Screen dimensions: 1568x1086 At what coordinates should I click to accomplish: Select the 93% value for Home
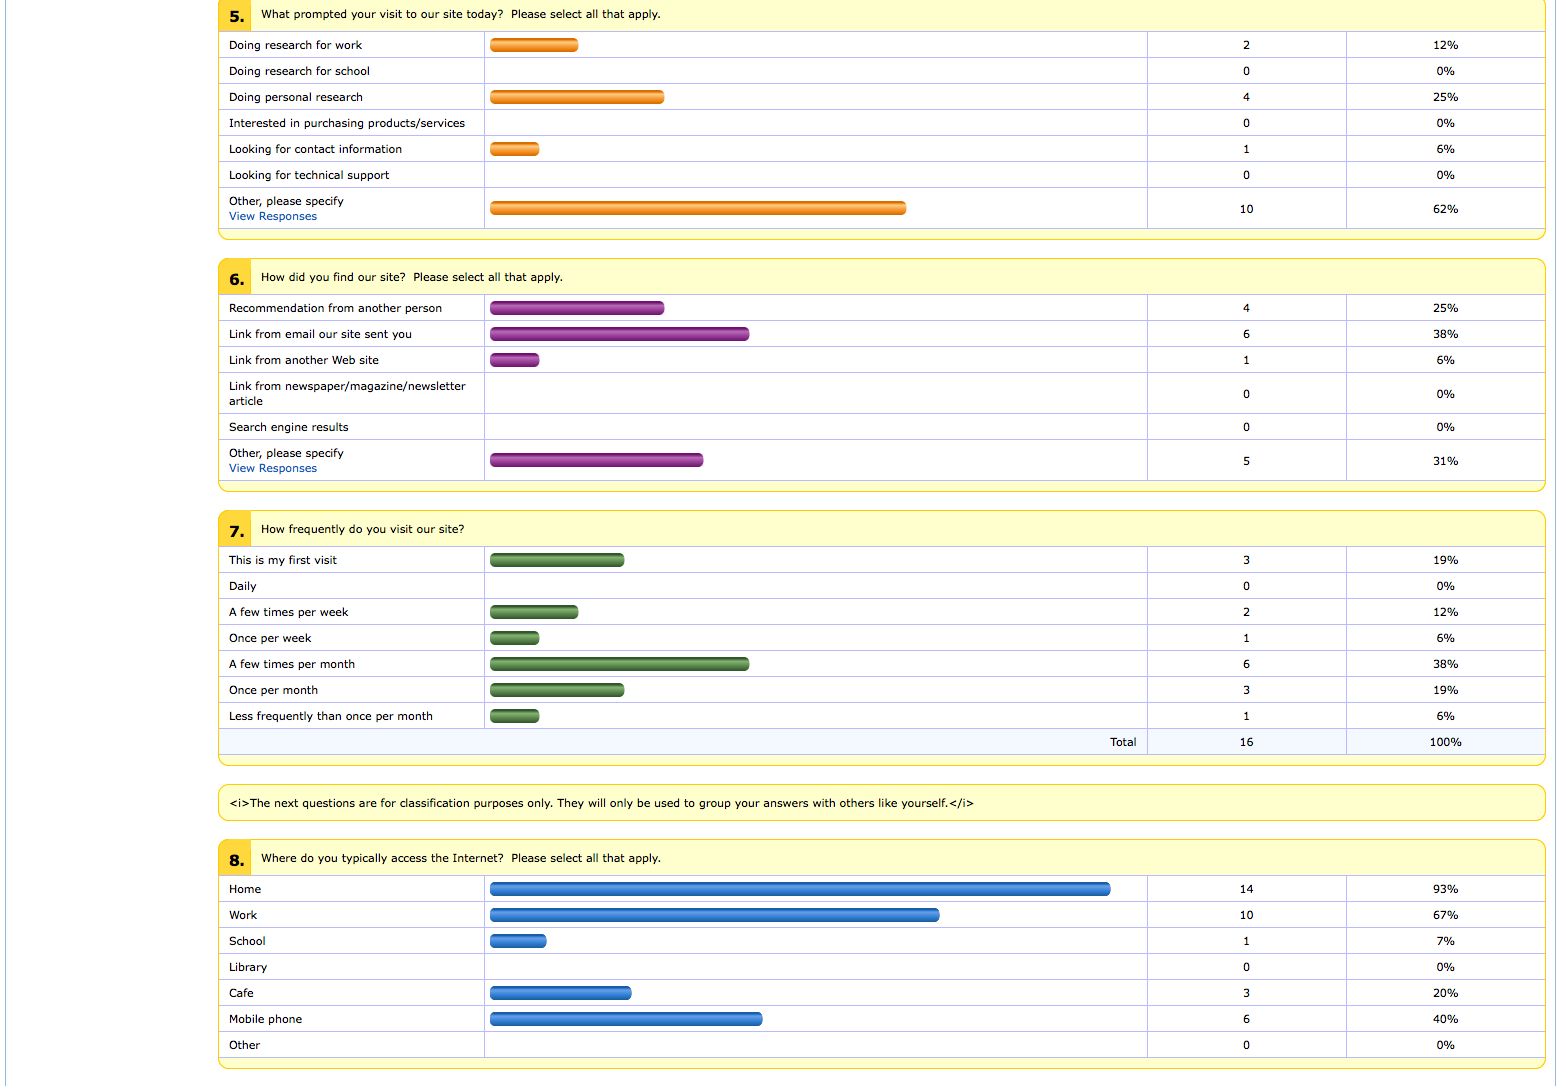pos(1445,889)
